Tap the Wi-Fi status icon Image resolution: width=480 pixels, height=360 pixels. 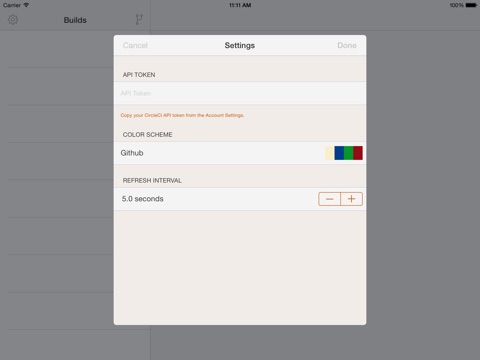click(26, 5)
